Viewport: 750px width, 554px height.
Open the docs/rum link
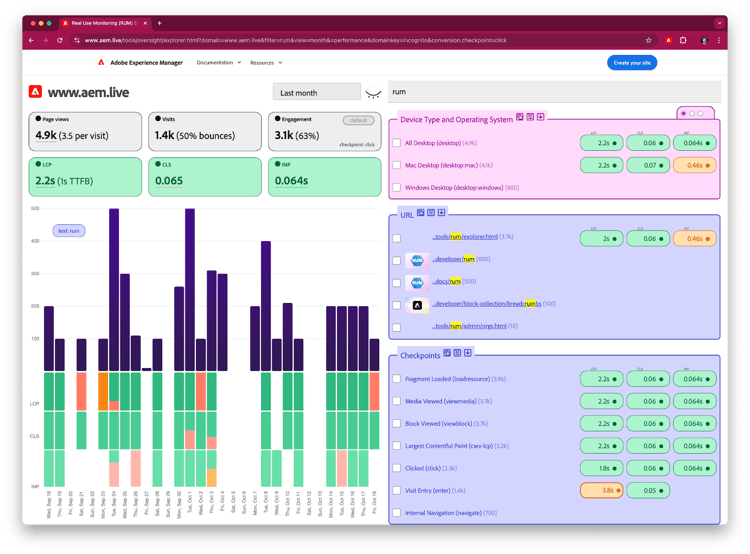(x=446, y=281)
